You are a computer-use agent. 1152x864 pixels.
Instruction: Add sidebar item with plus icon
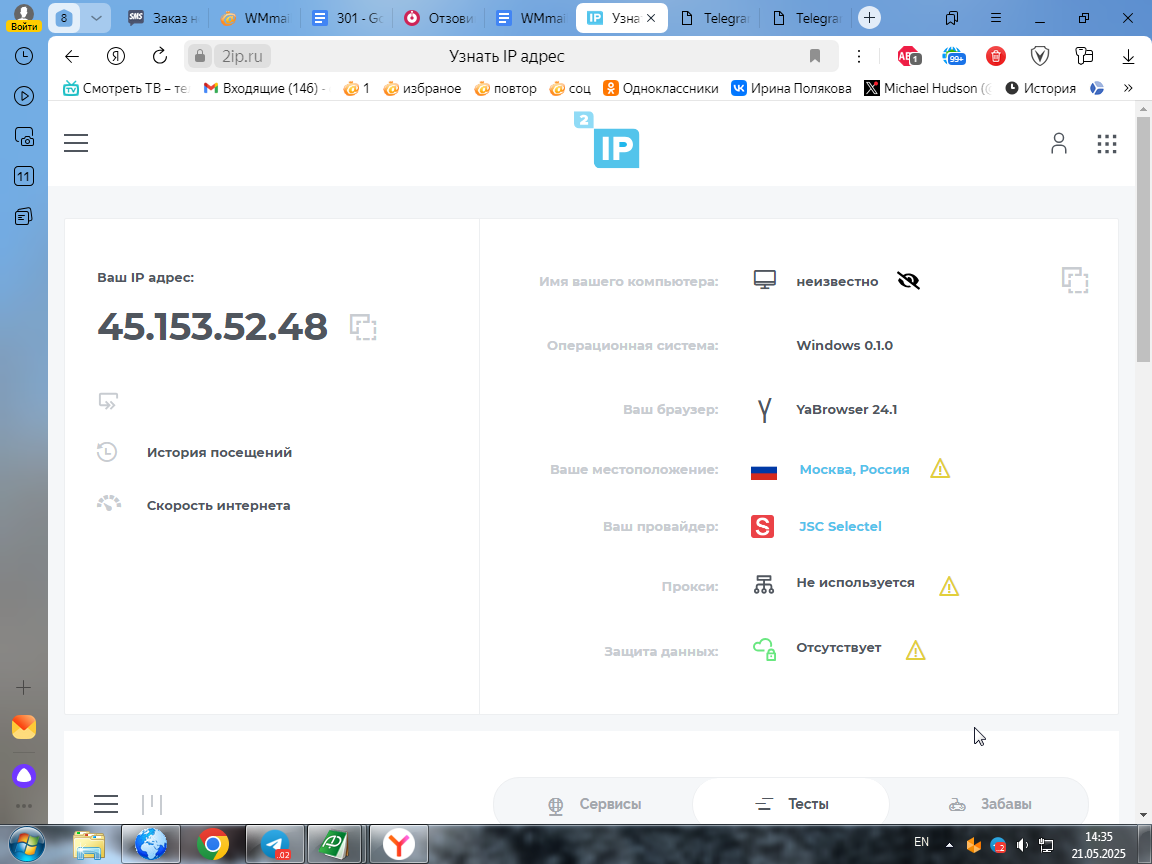click(24, 688)
